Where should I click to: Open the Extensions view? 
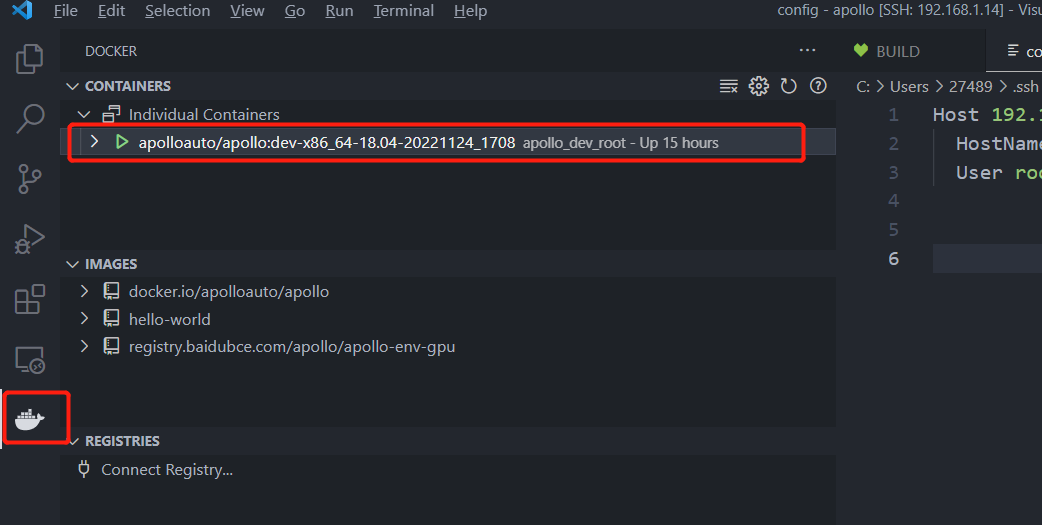[29, 299]
